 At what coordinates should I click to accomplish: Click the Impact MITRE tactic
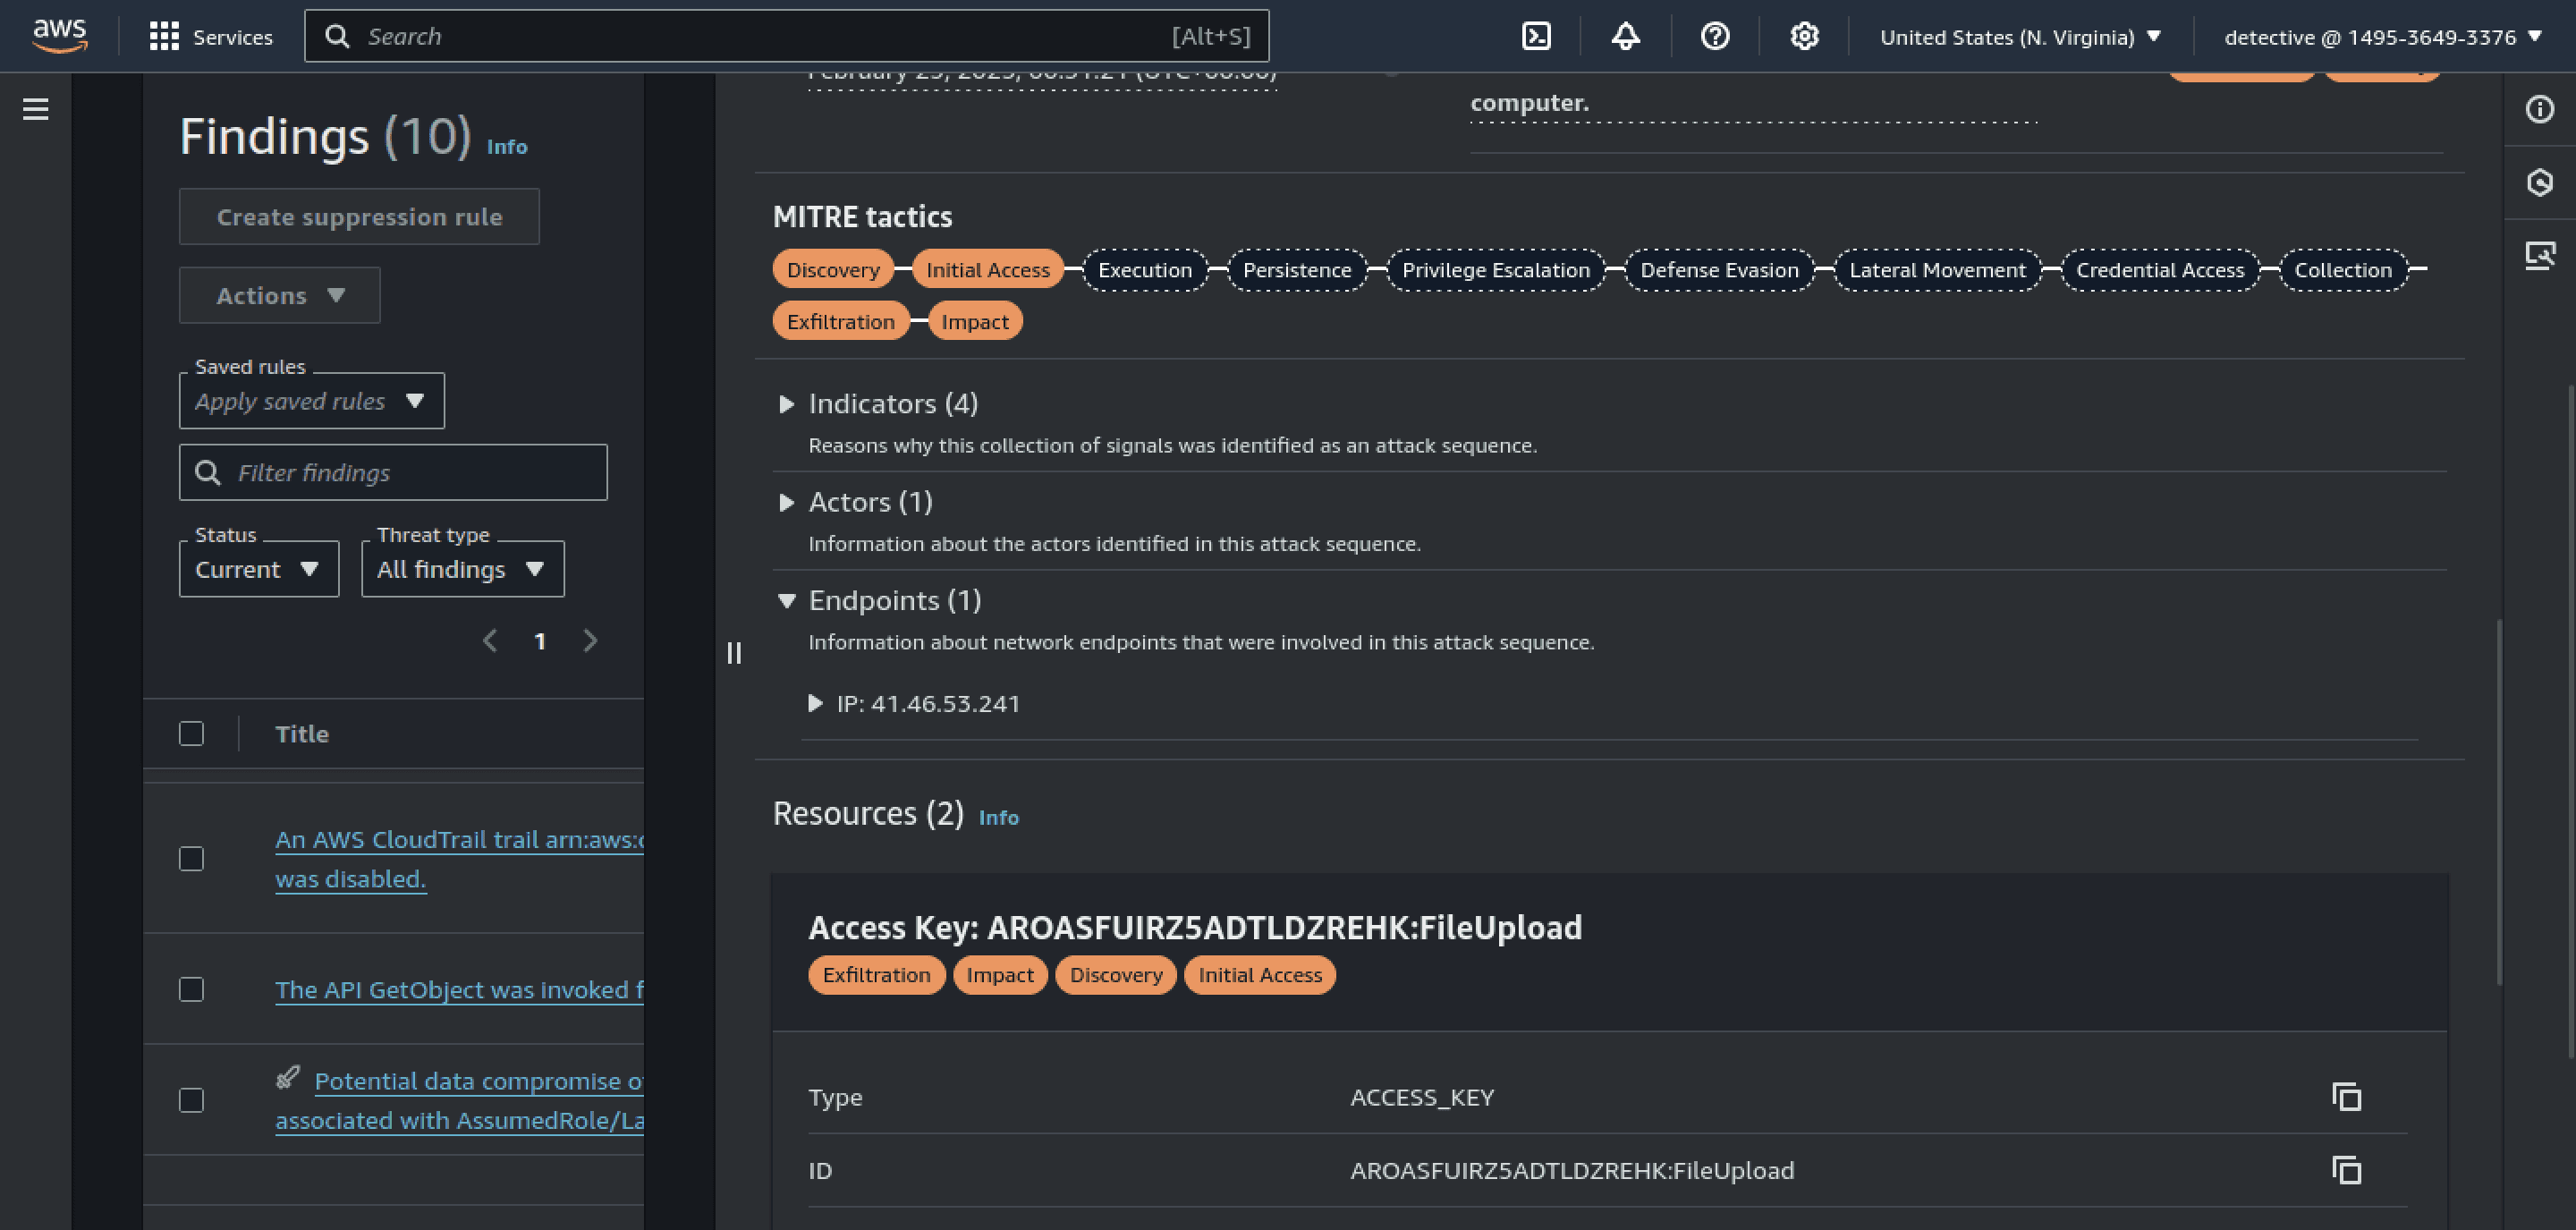(975, 321)
